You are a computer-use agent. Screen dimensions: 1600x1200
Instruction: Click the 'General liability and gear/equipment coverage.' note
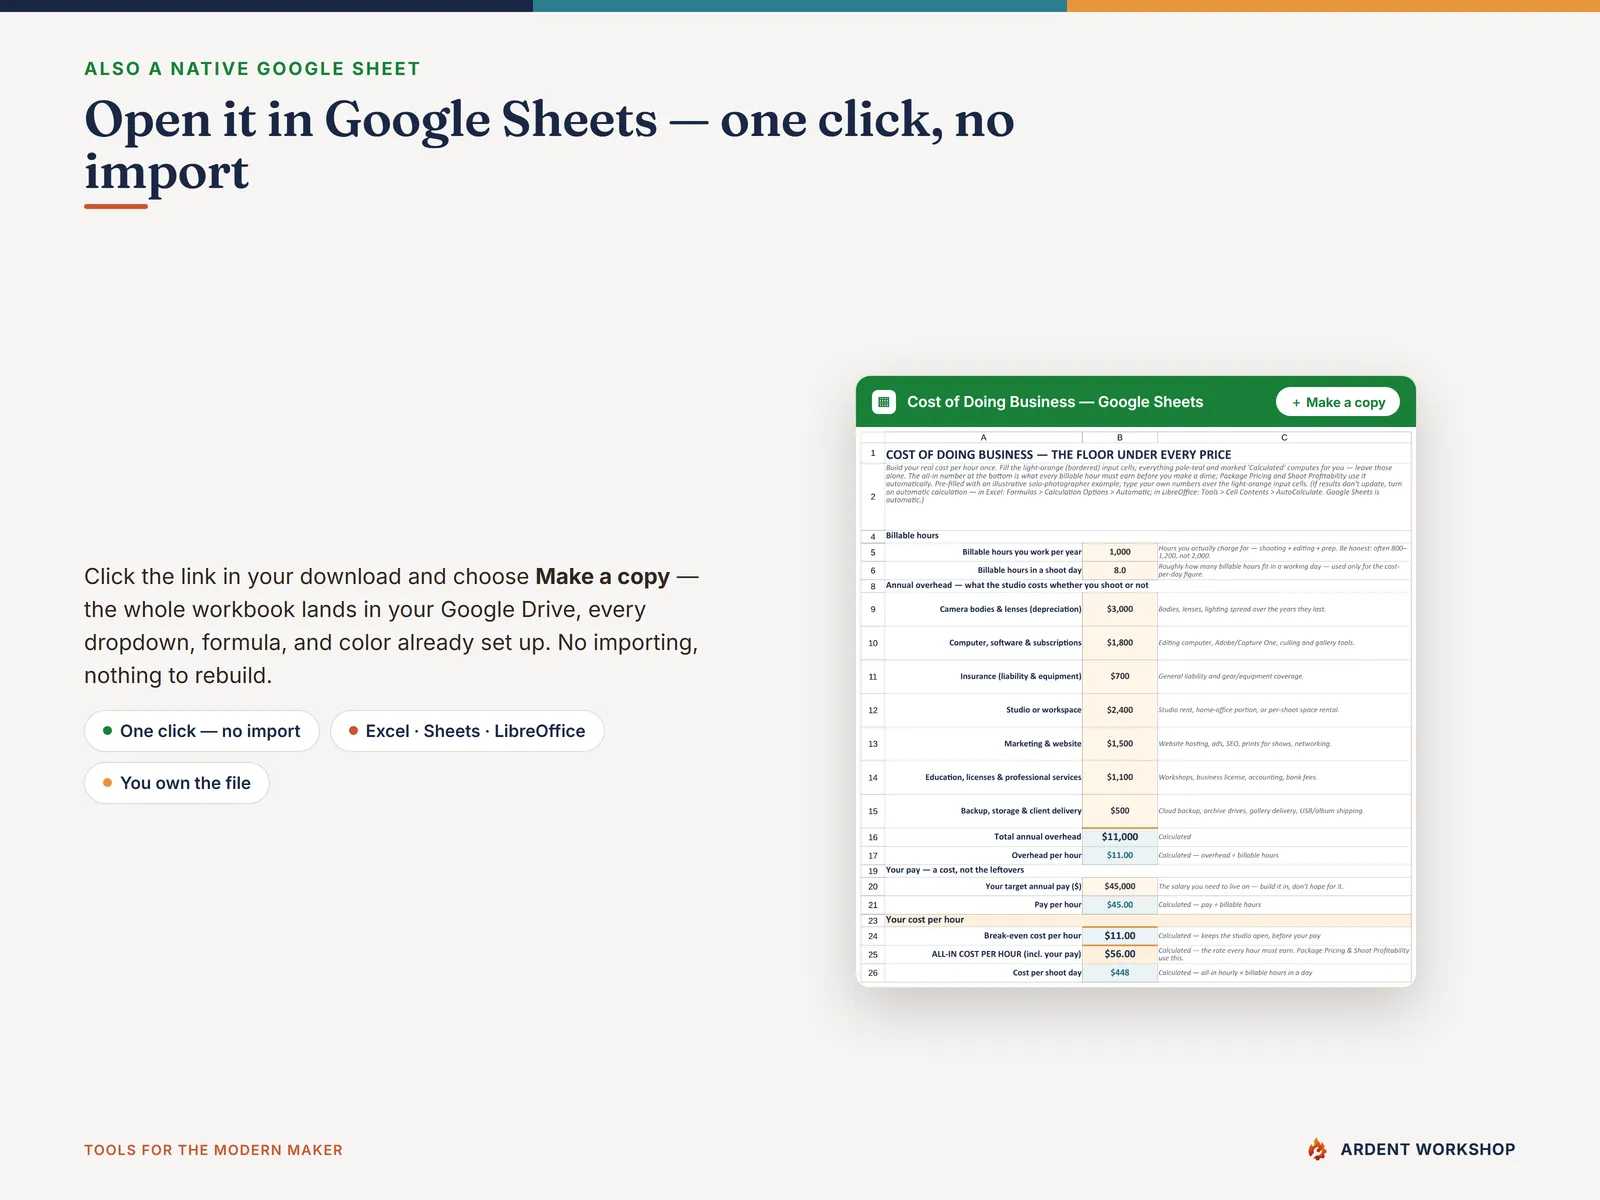point(1231,676)
